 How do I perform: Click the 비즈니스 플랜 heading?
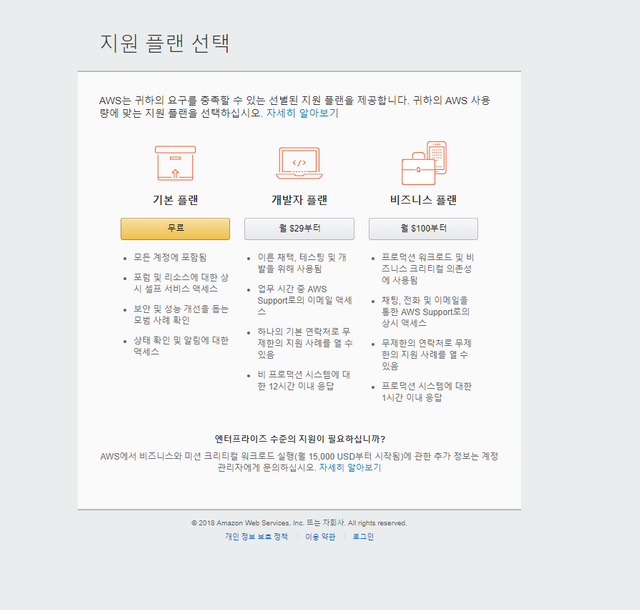(x=423, y=200)
